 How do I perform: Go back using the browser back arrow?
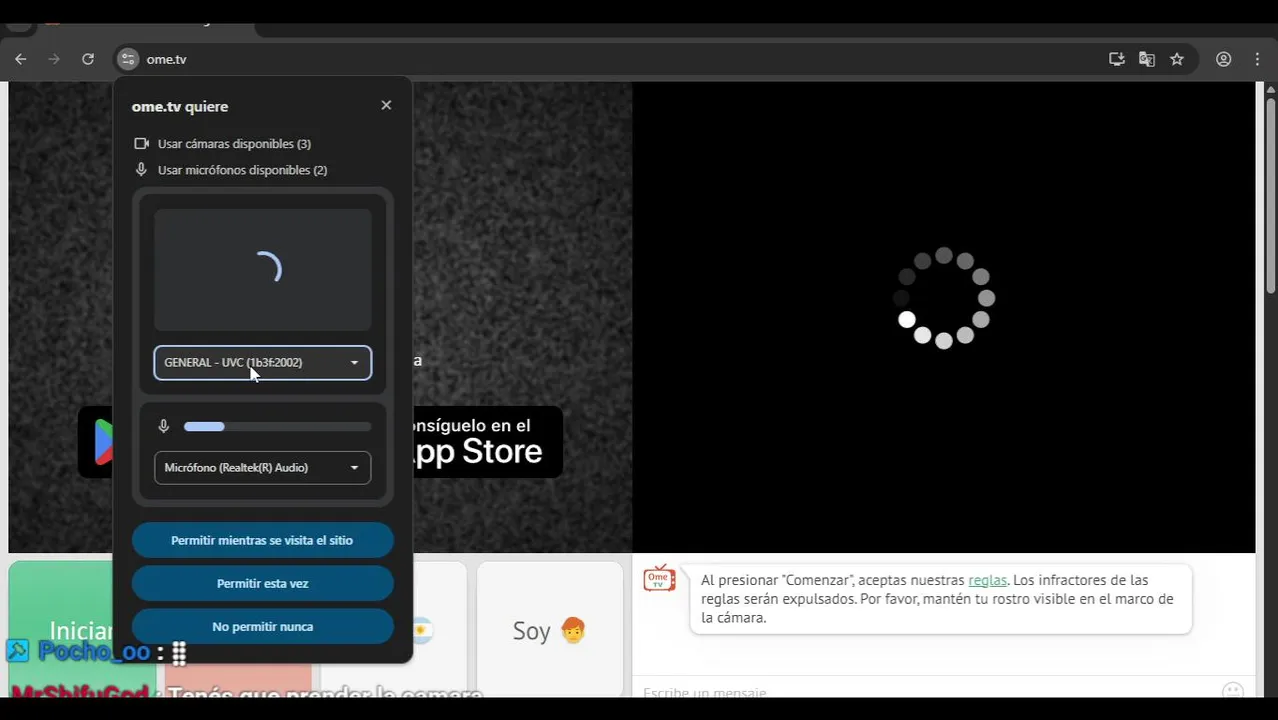coord(20,59)
